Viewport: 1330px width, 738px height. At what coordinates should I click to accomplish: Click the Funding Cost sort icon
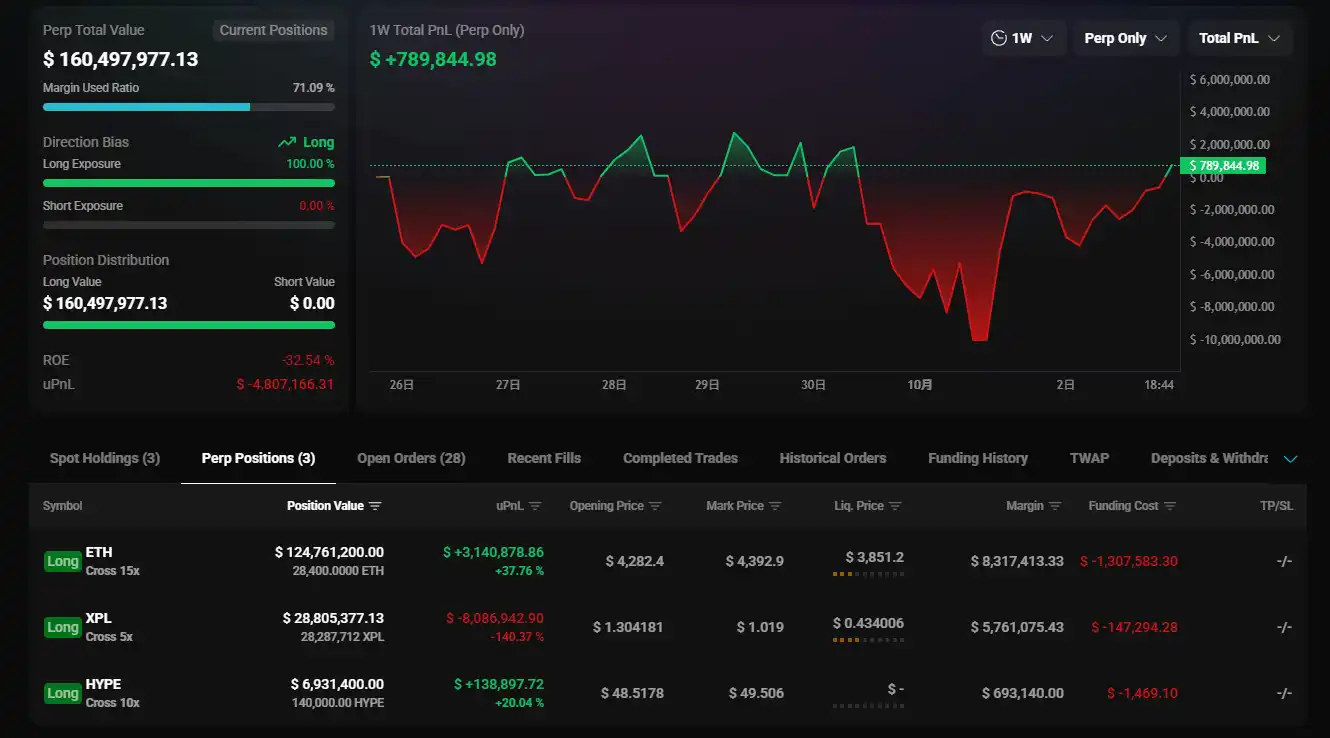[x=1170, y=506]
